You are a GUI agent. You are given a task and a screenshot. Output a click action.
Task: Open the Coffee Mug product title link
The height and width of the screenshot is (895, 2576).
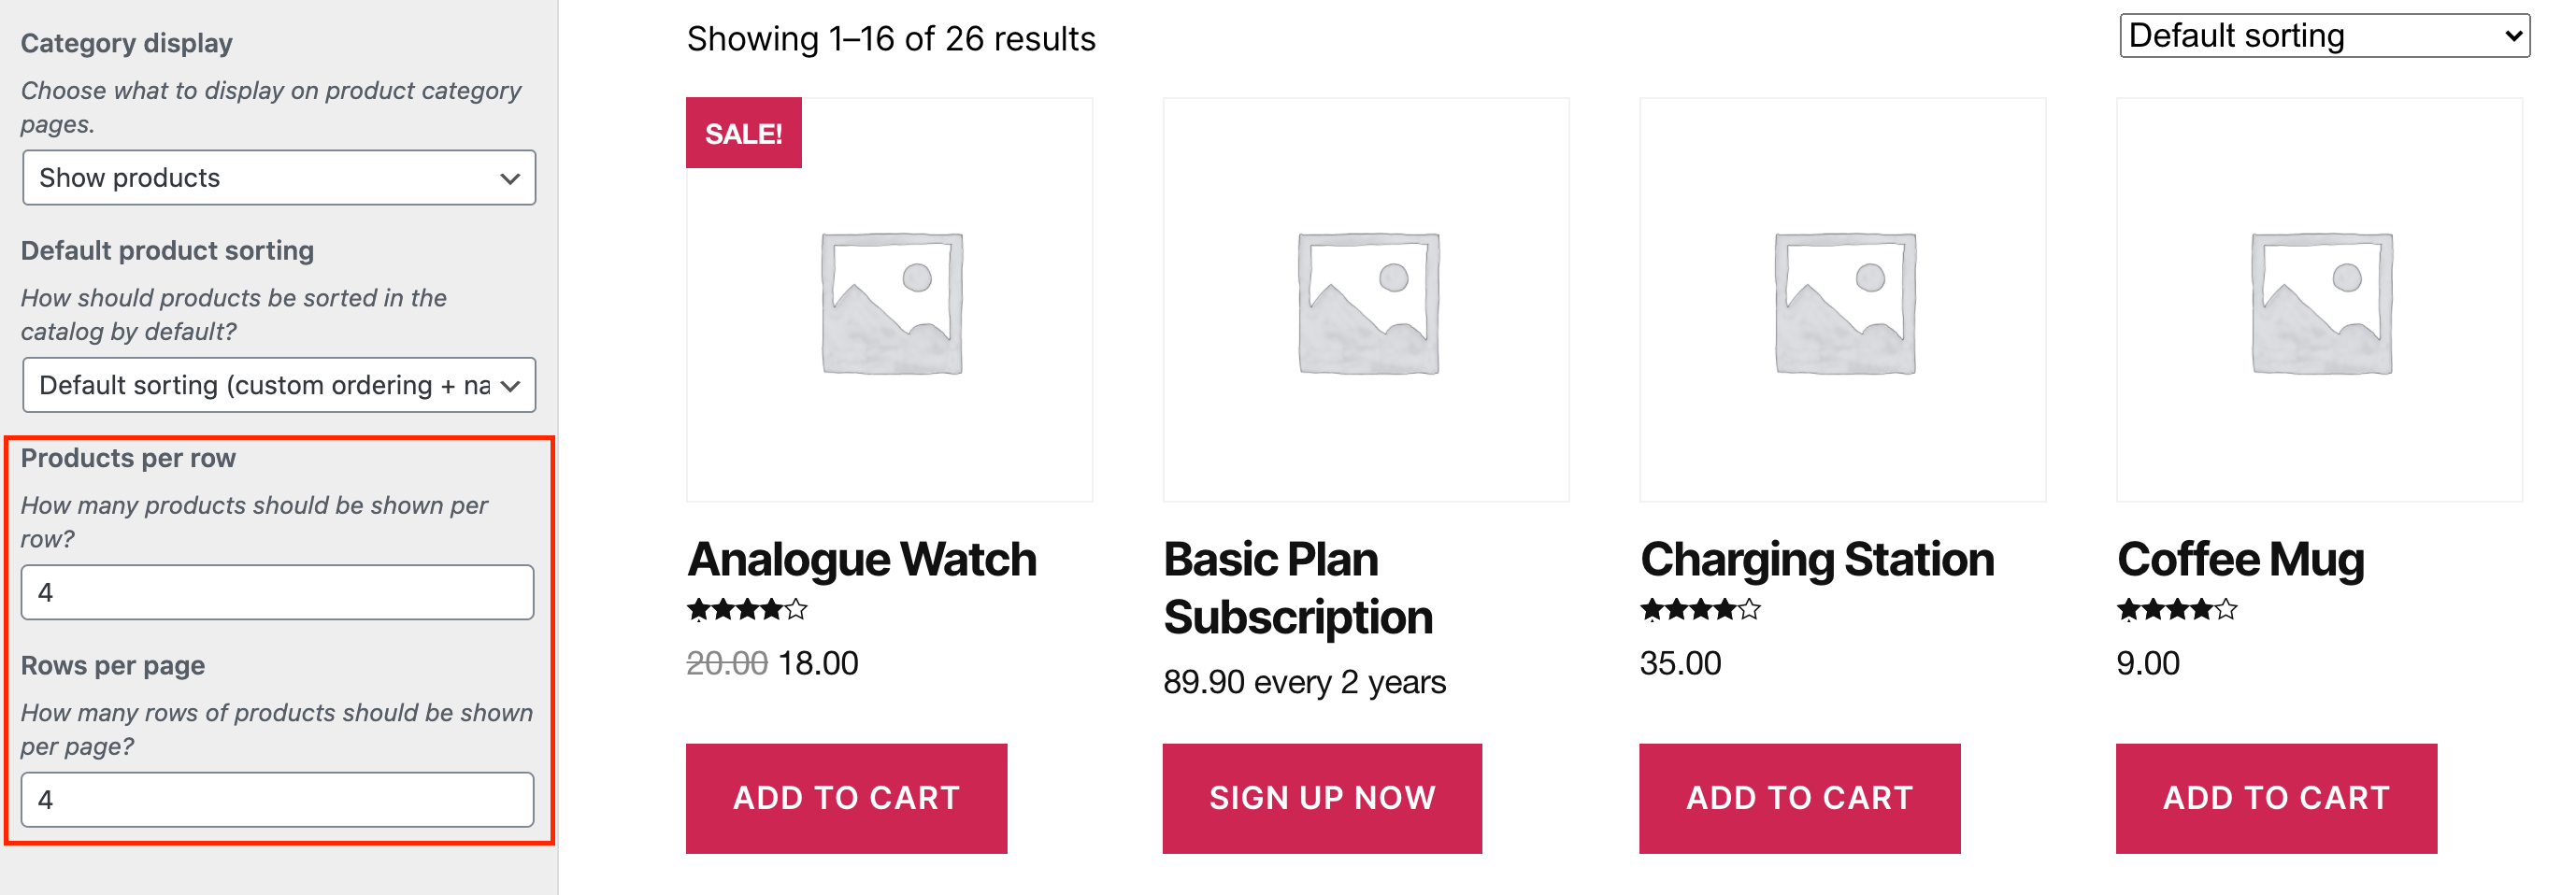point(2240,559)
